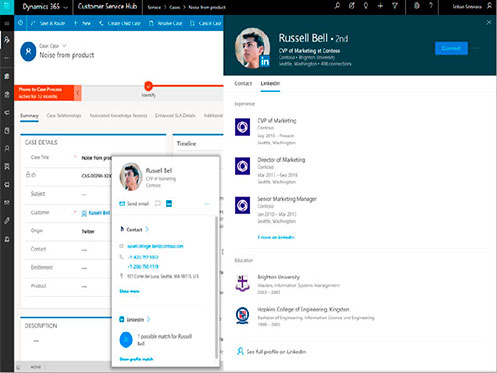The image size is (497, 373).
Task: Click the more on LinkedIn link under Experience
Action: click(x=276, y=237)
